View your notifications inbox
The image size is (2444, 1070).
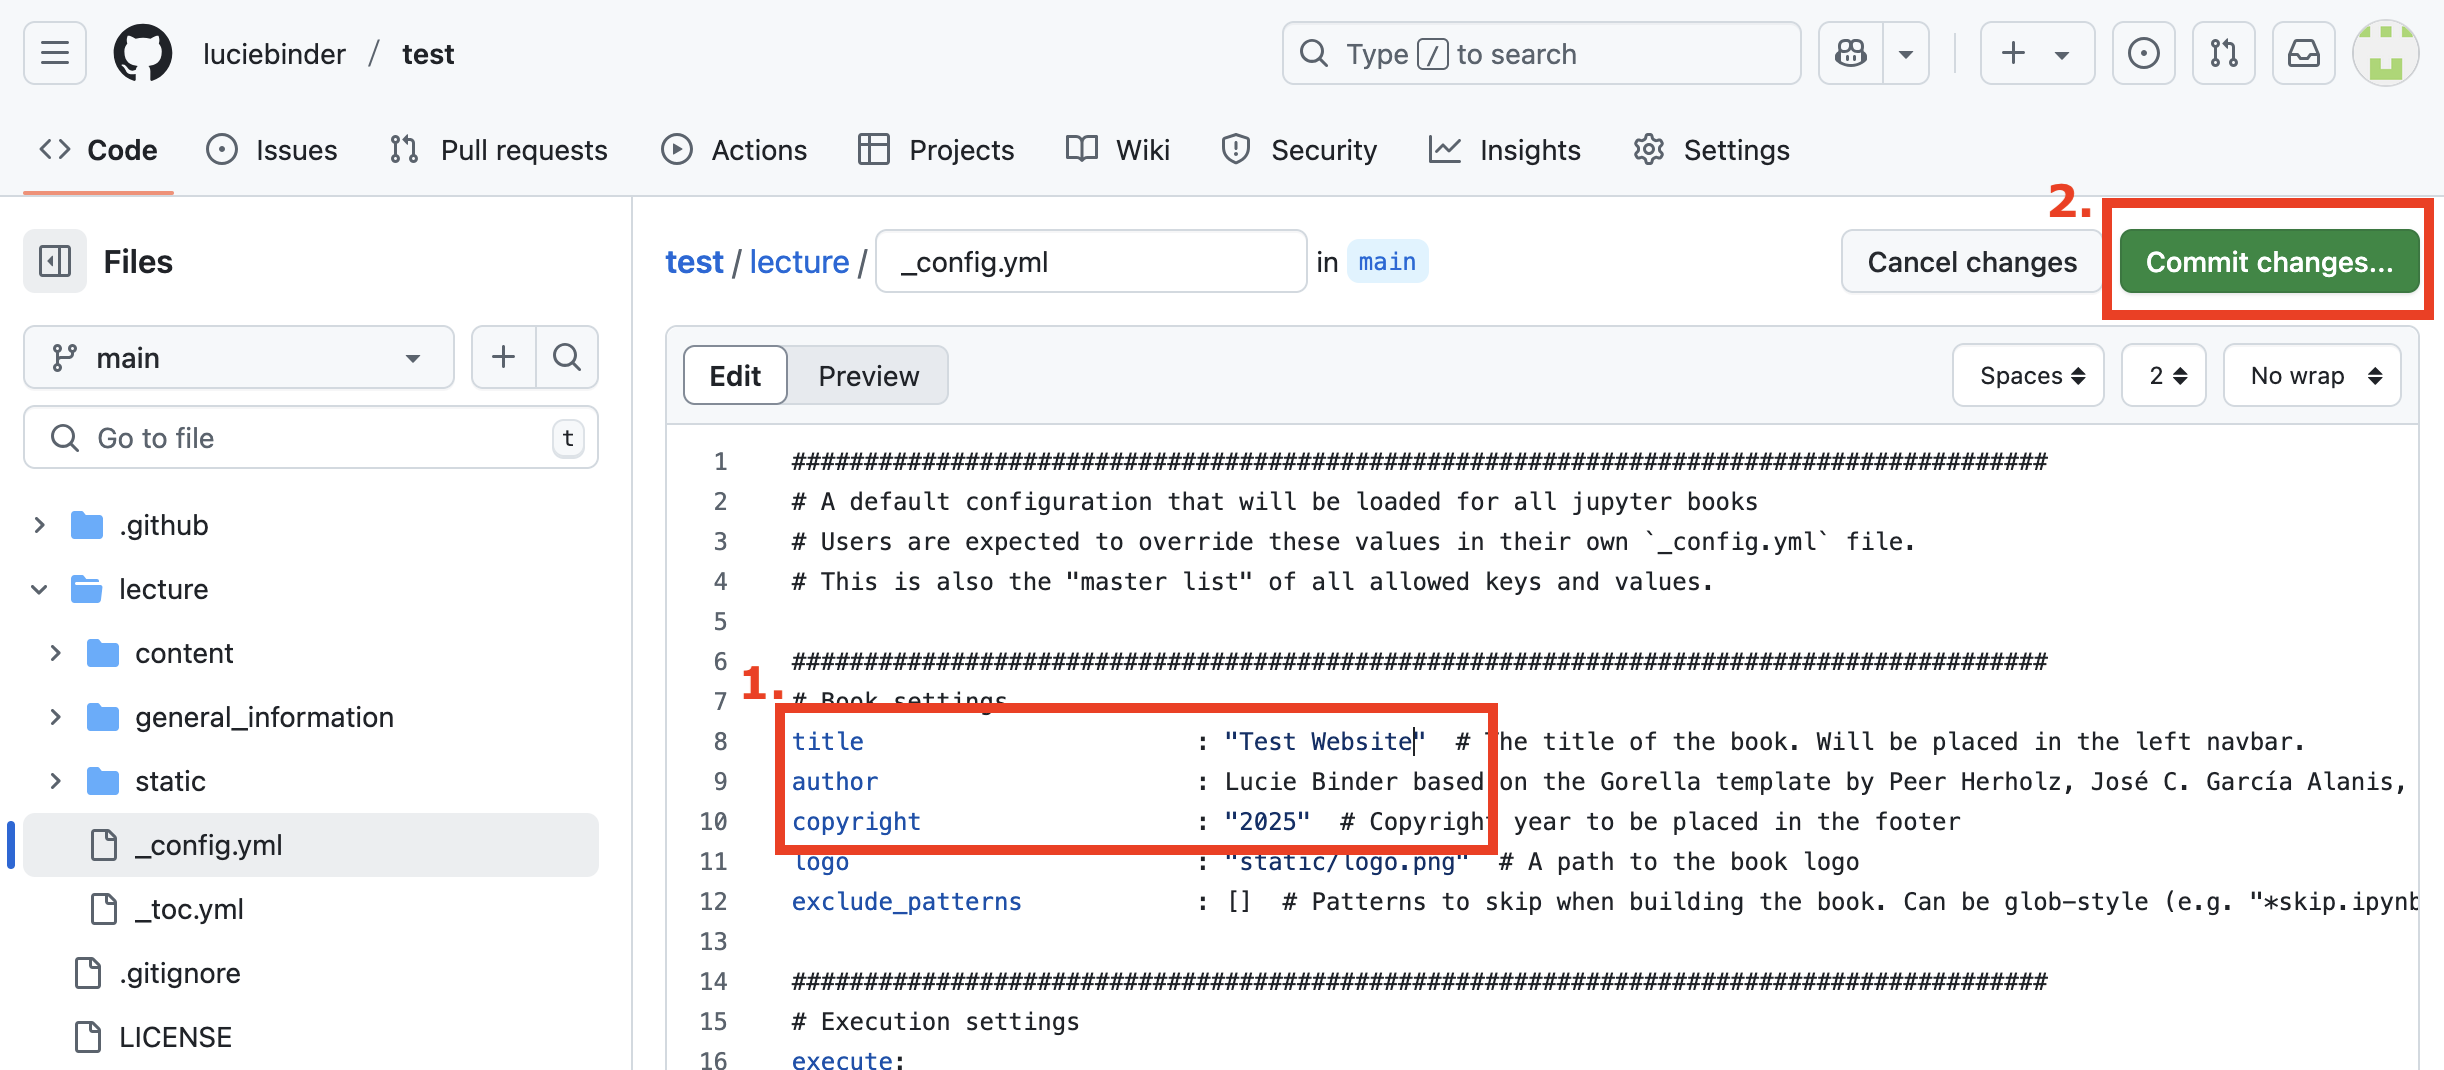click(x=2303, y=53)
